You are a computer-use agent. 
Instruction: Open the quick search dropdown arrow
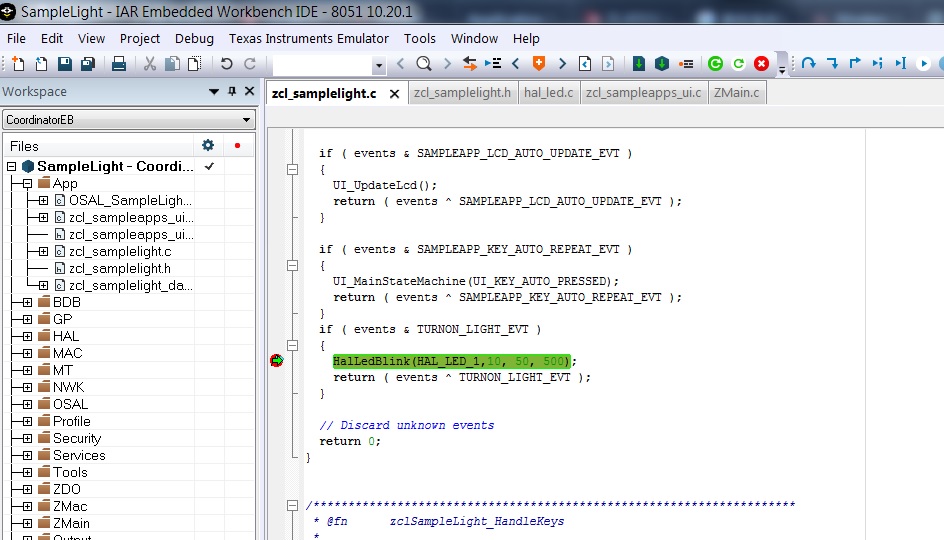(x=379, y=64)
